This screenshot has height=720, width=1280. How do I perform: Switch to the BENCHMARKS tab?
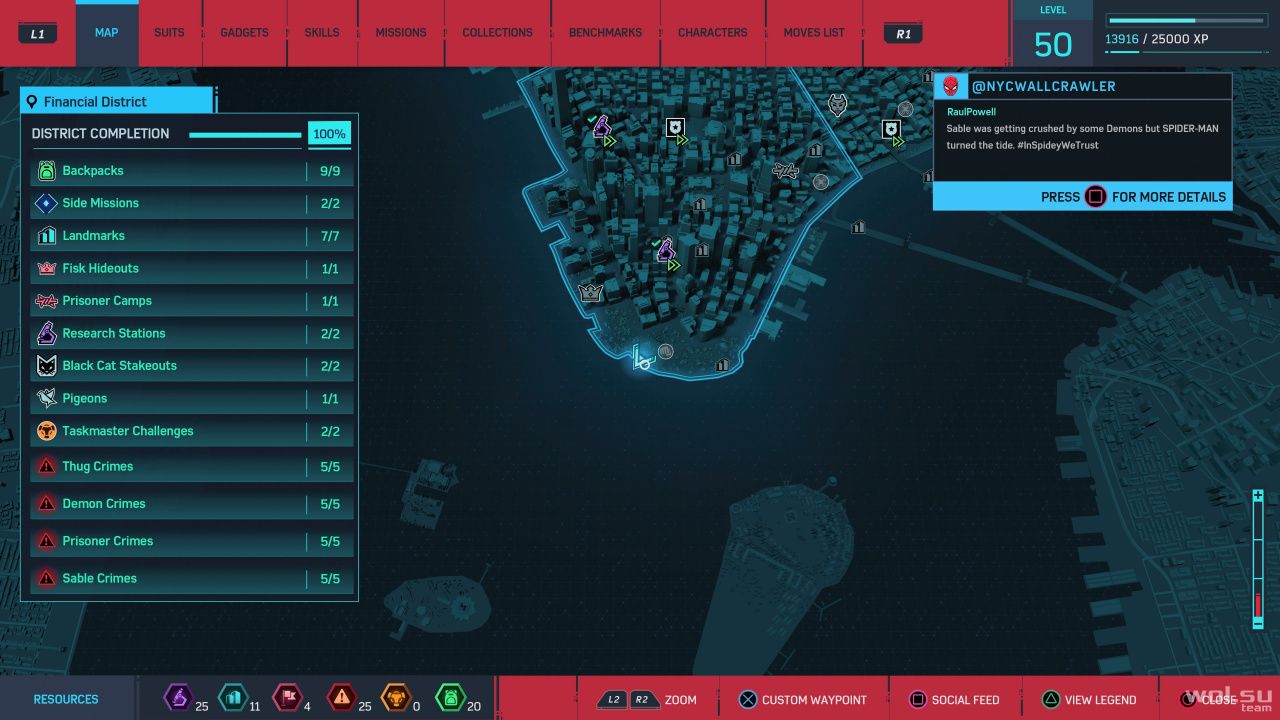pos(605,33)
